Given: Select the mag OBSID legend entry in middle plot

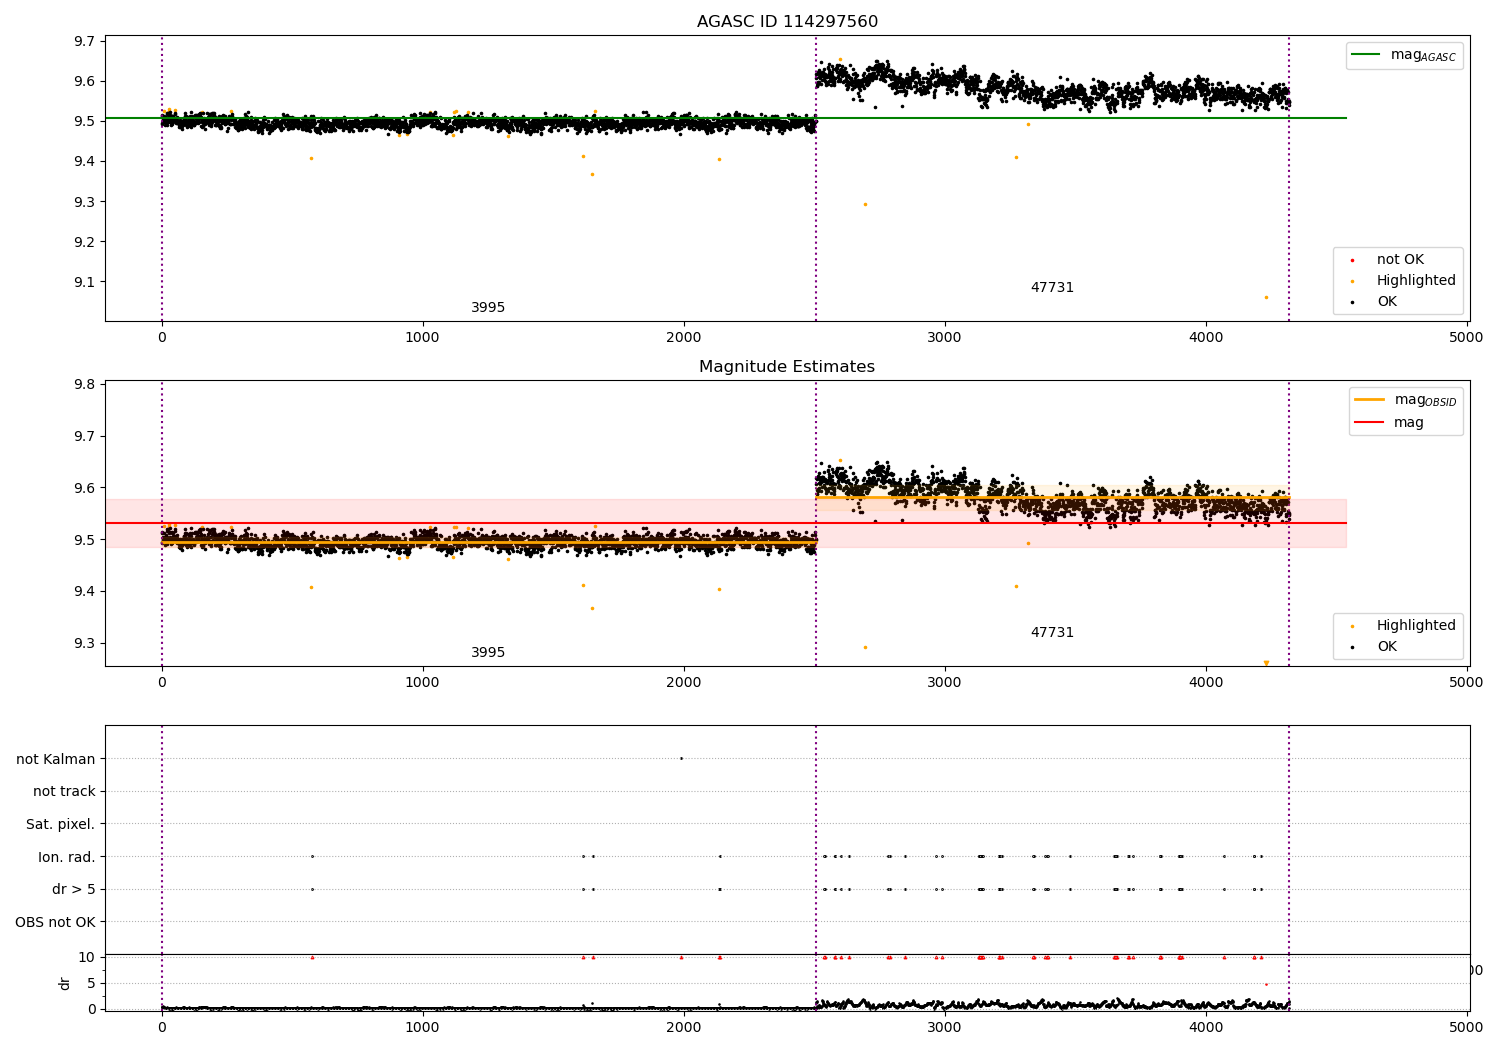Looking at the screenshot, I should pyautogui.click(x=1405, y=400).
